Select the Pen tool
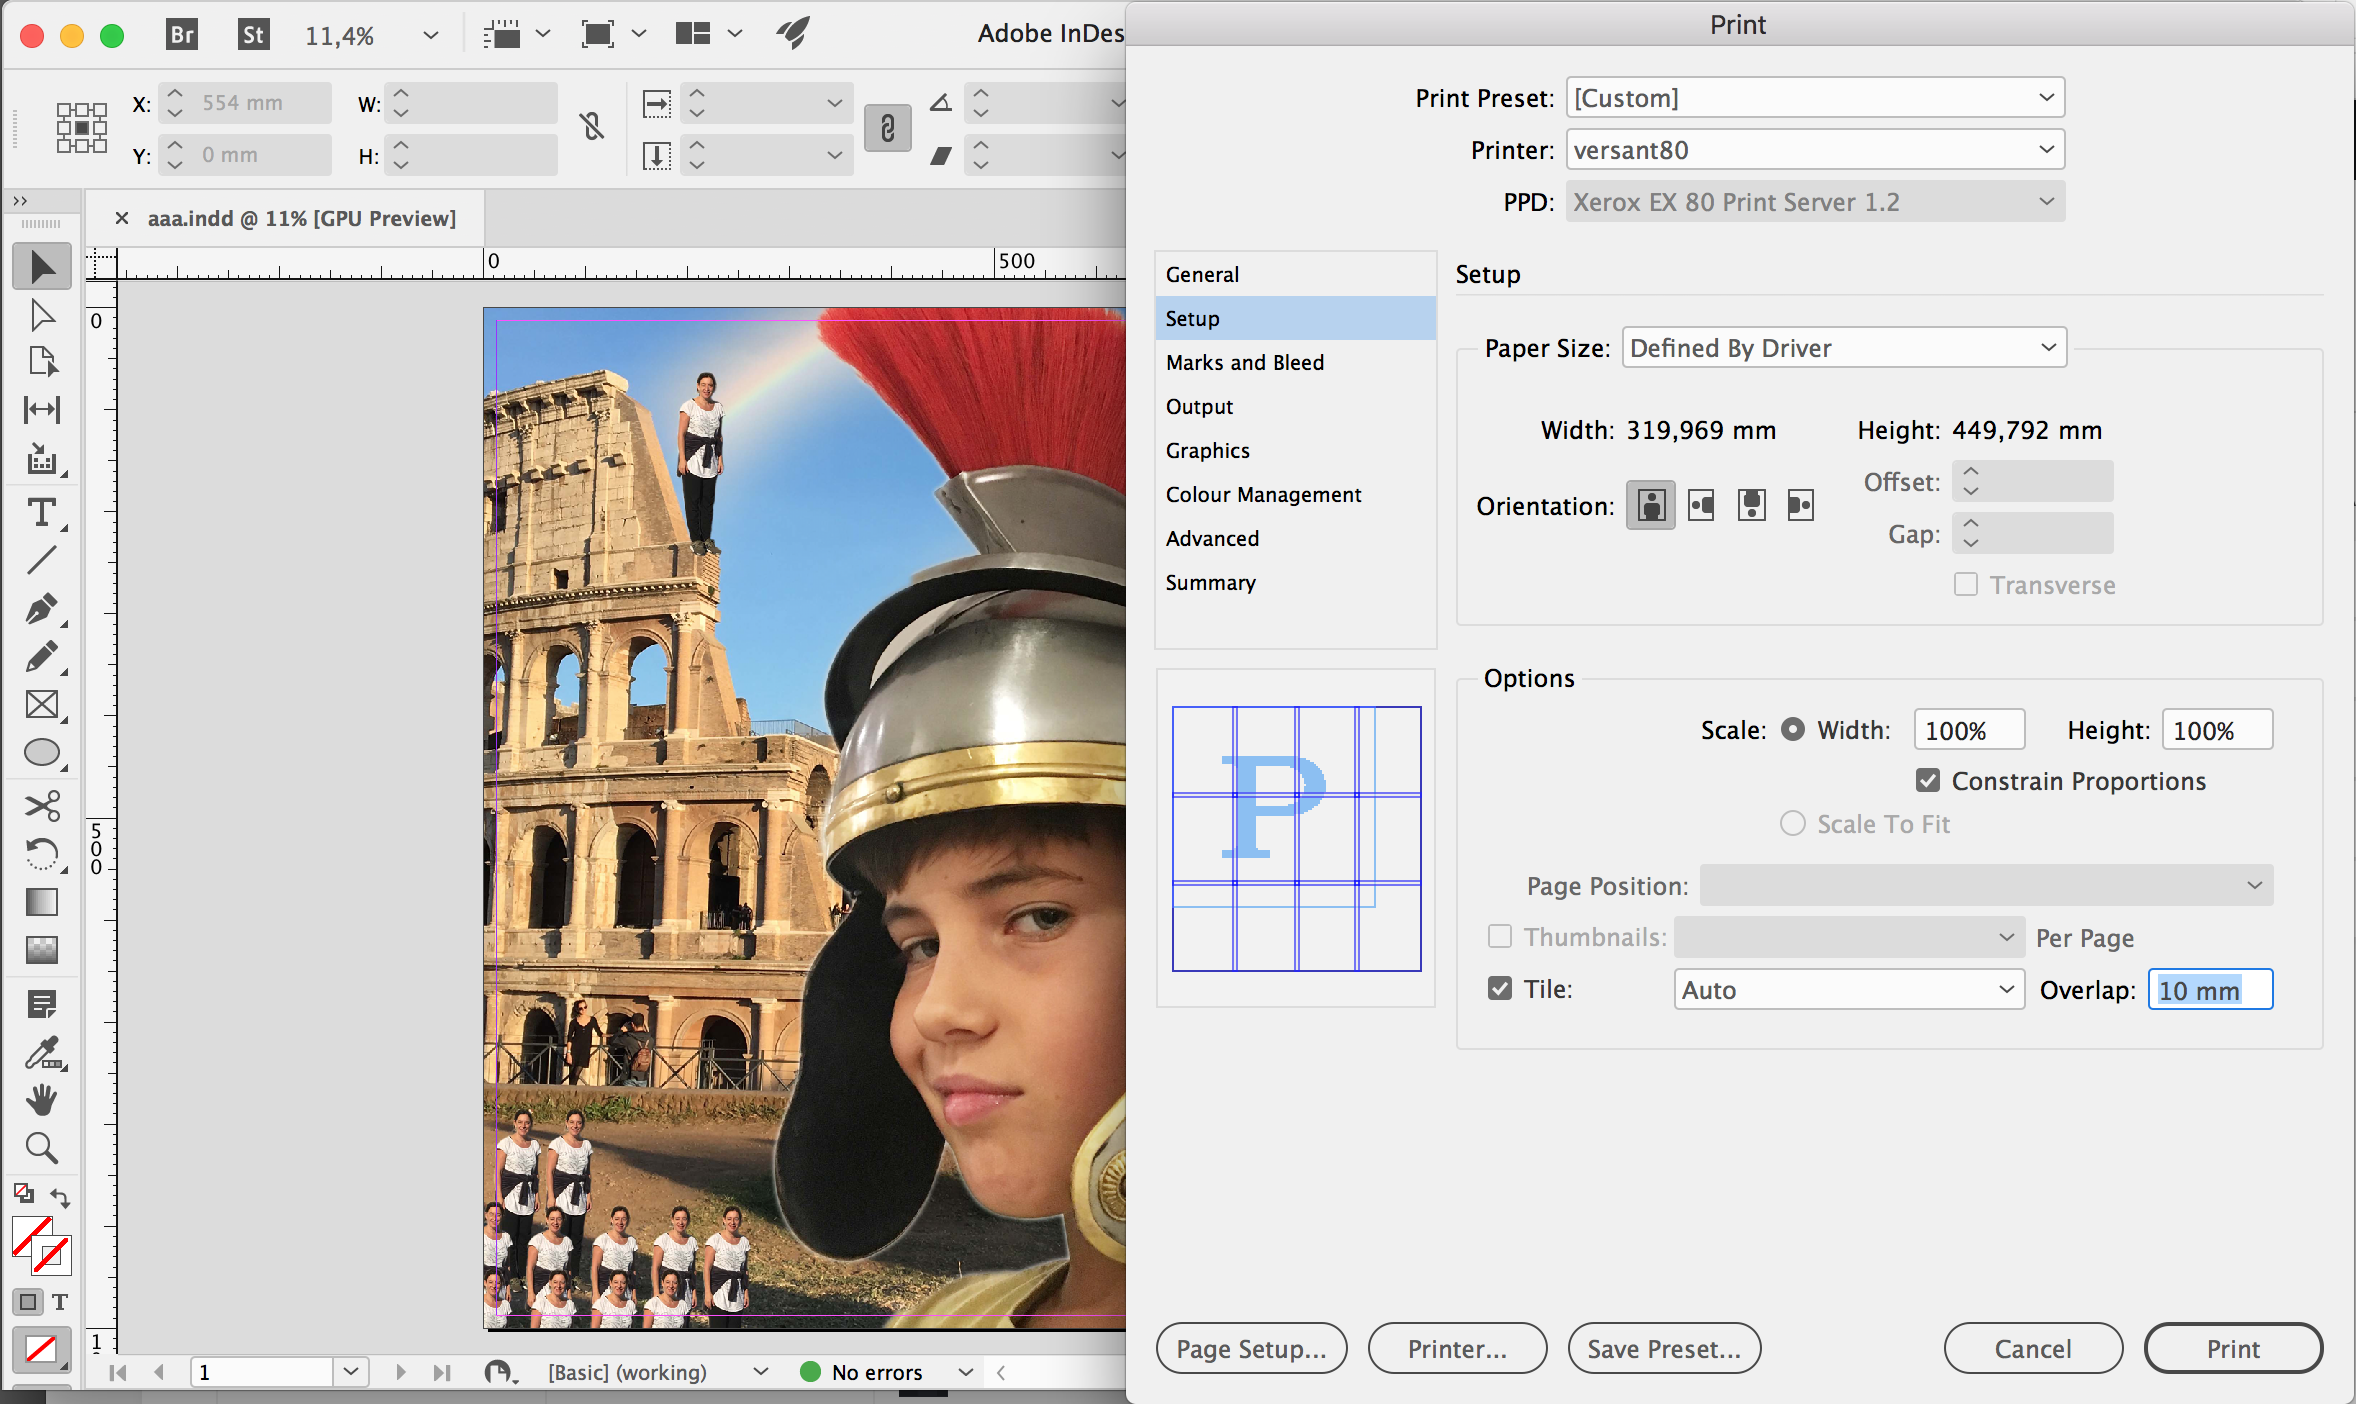Screen dimensions: 2356x1404 (41, 609)
